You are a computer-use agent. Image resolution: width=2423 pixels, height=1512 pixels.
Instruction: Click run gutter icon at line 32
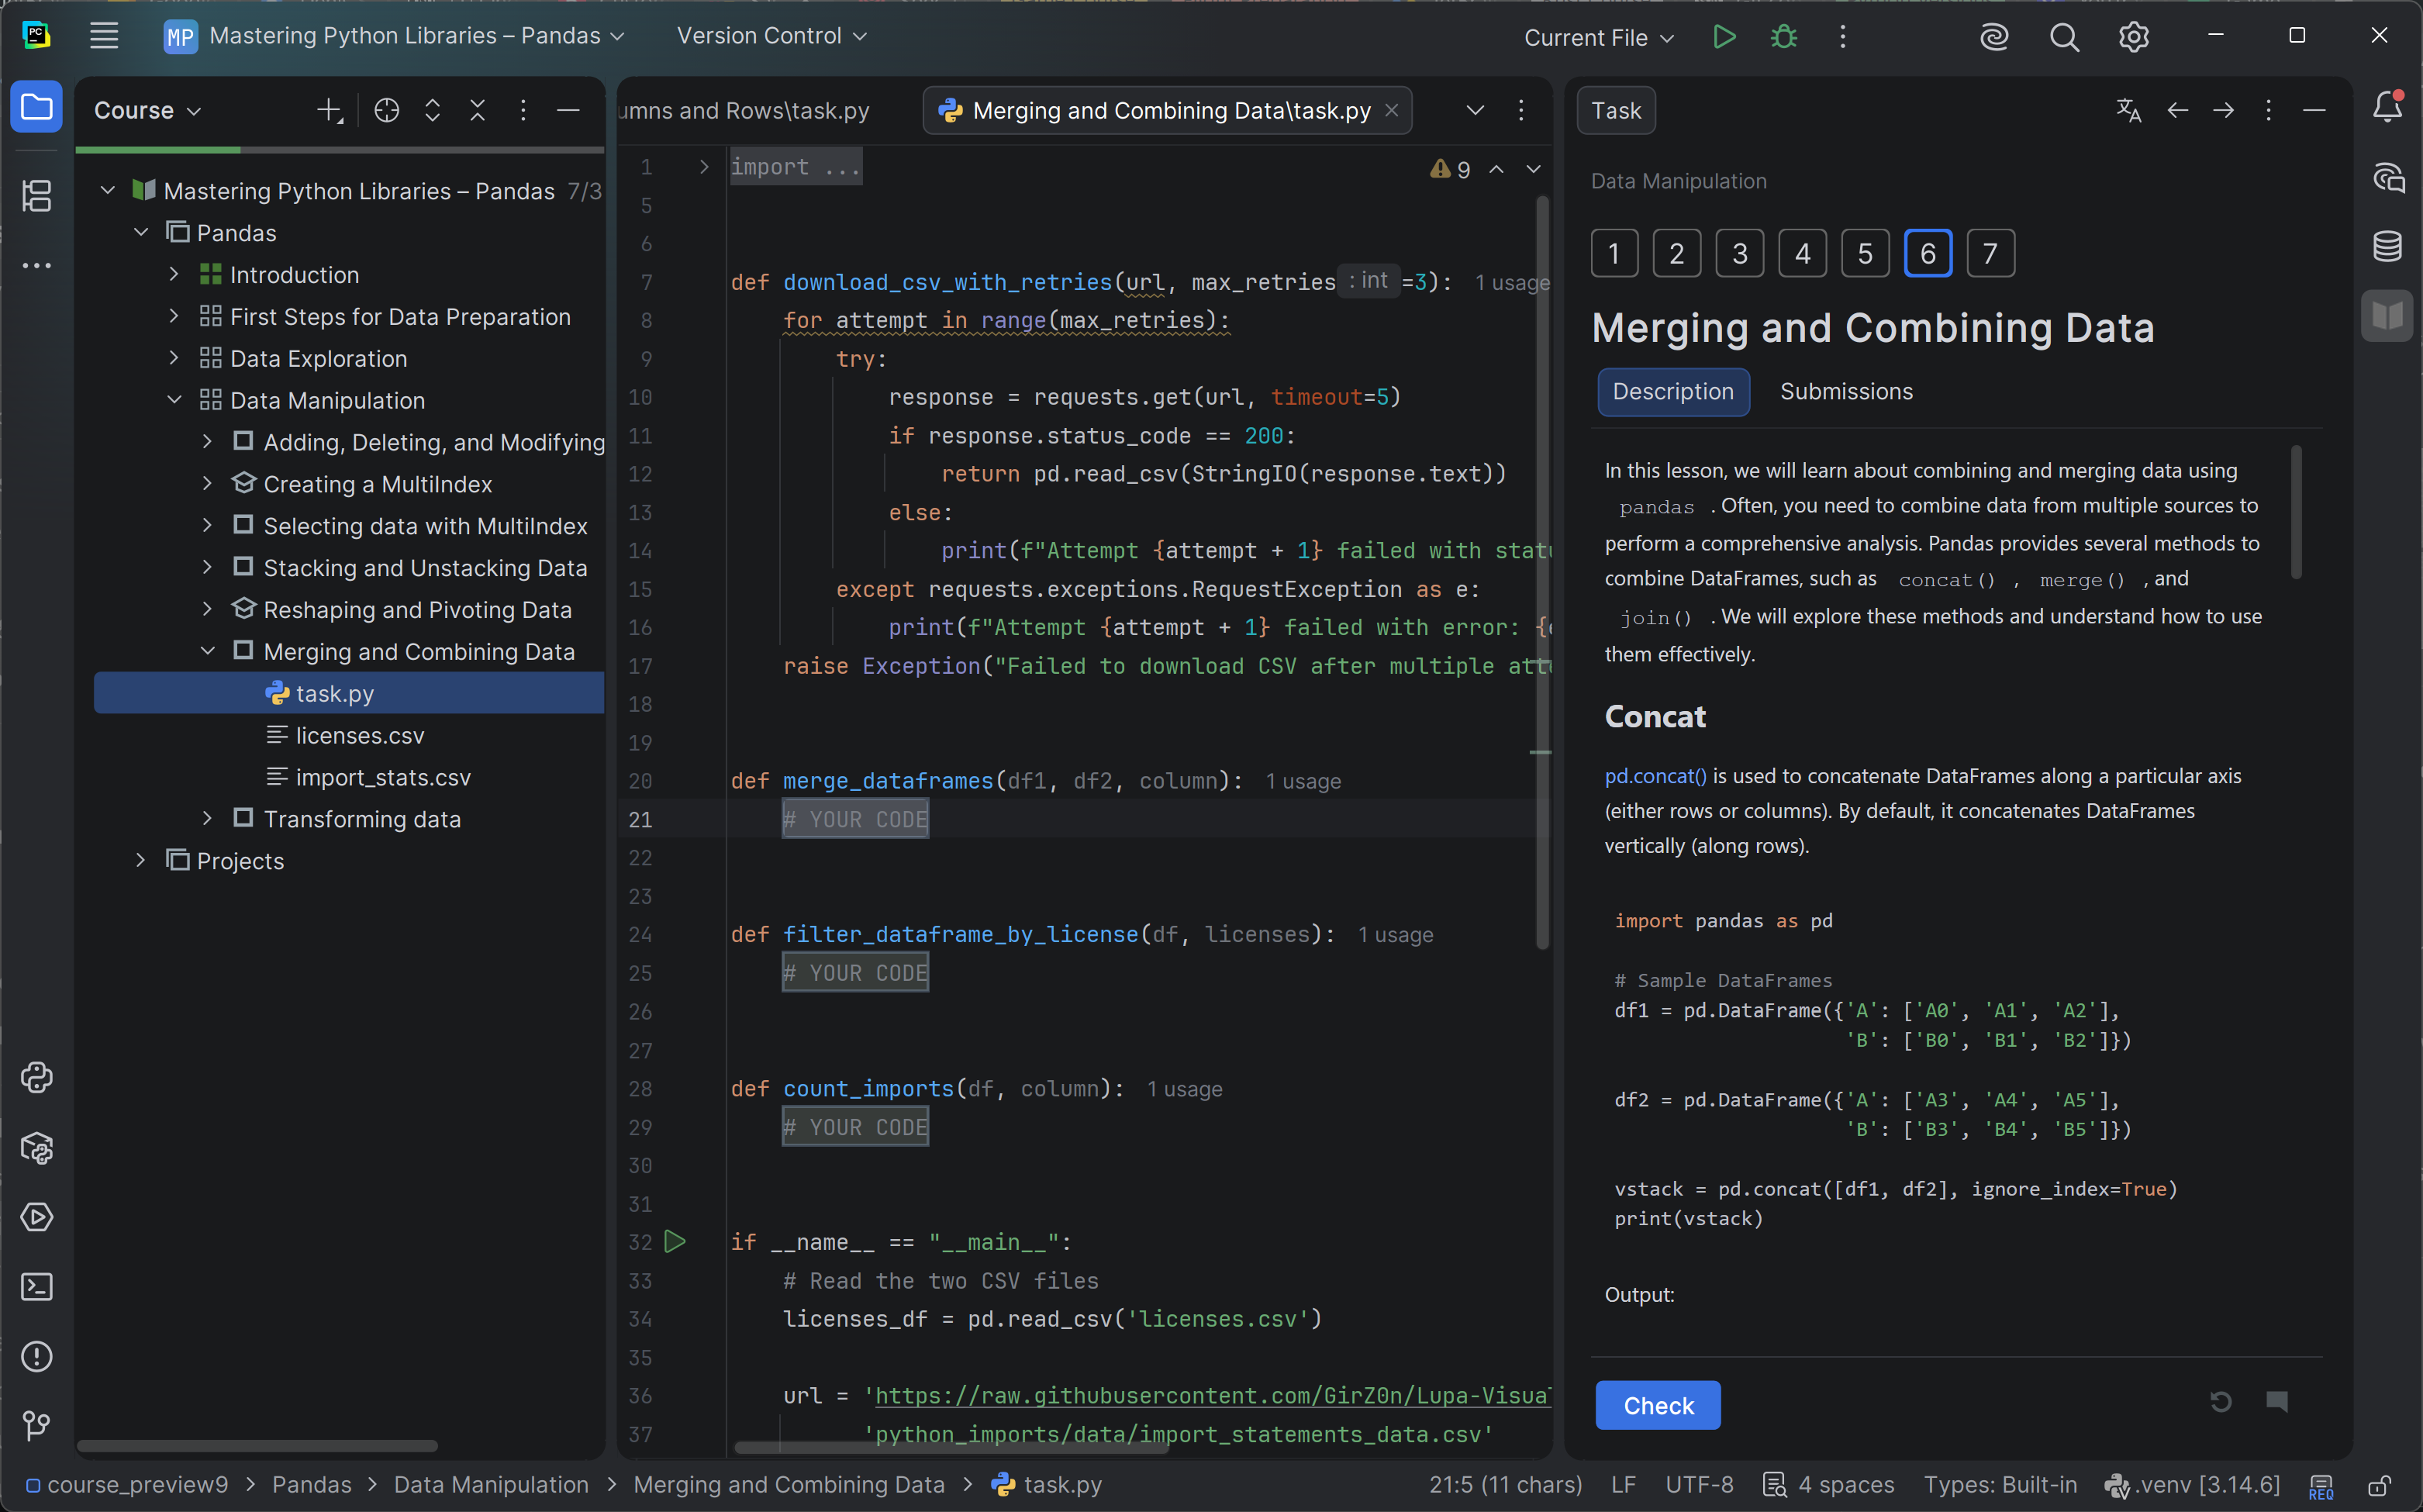point(675,1242)
